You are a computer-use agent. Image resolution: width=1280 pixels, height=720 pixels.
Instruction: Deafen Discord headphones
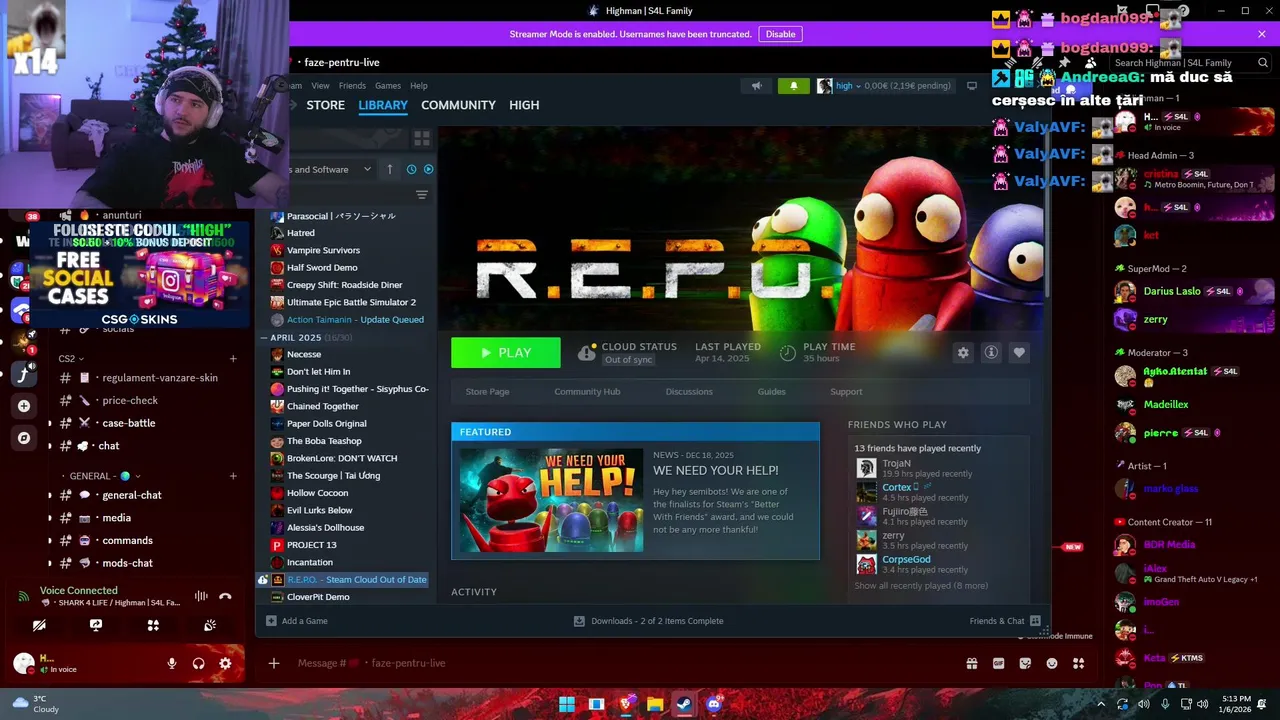(x=198, y=663)
